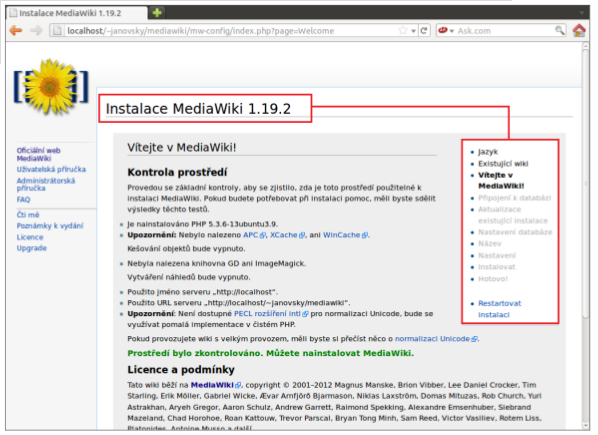Click the Licence a podmínky heading
This screenshot has width=598, height=435.
tap(181, 369)
